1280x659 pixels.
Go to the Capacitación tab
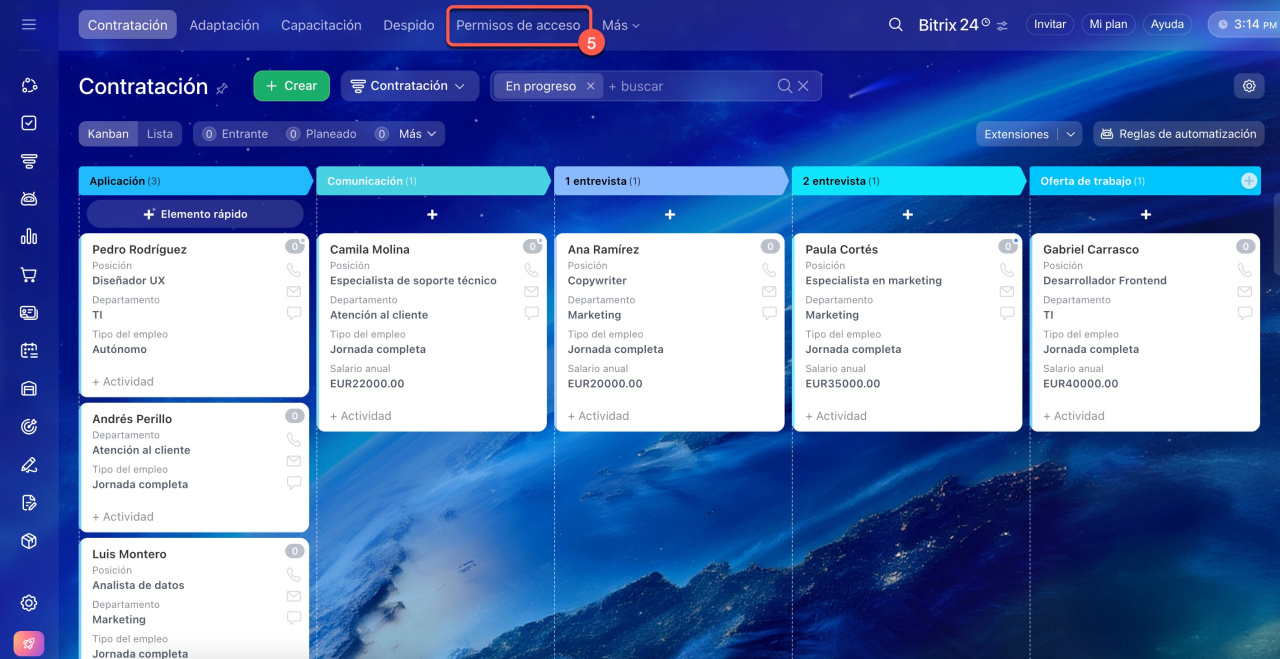tap(321, 25)
